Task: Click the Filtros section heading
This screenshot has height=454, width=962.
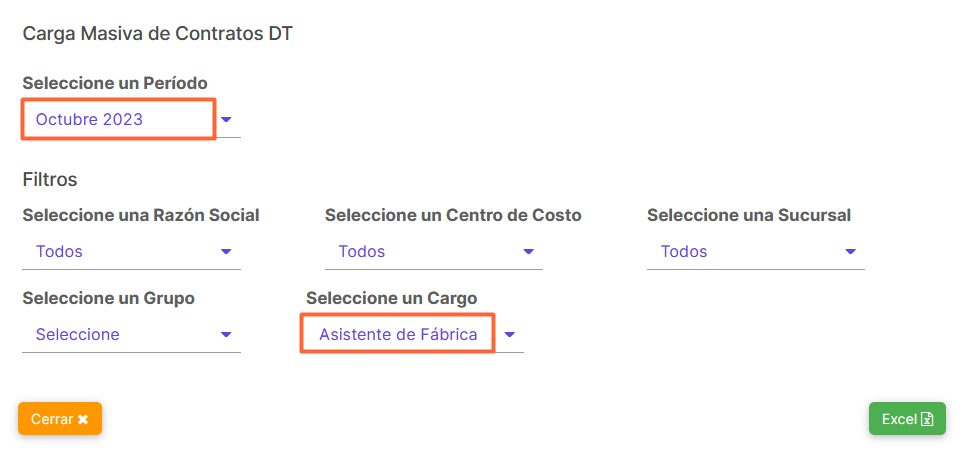Action: pos(50,180)
